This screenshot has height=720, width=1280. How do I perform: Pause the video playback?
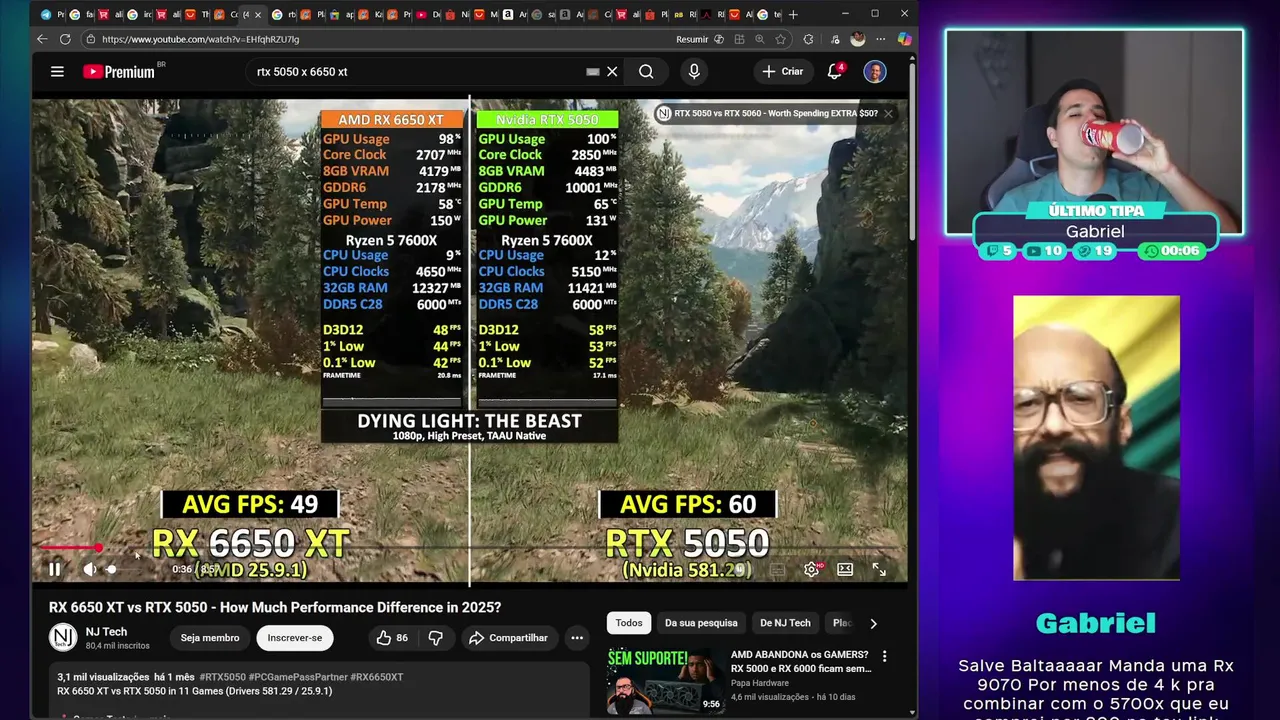point(55,569)
